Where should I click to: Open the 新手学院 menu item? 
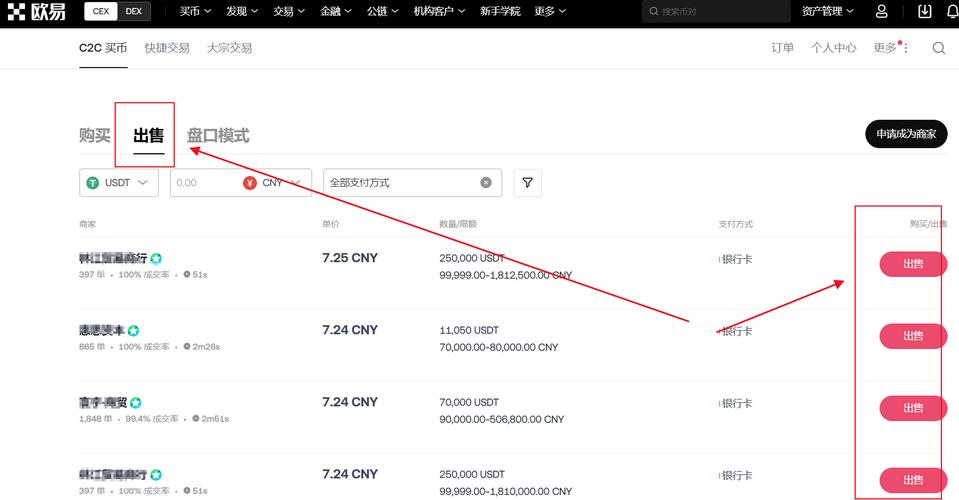click(500, 12)
